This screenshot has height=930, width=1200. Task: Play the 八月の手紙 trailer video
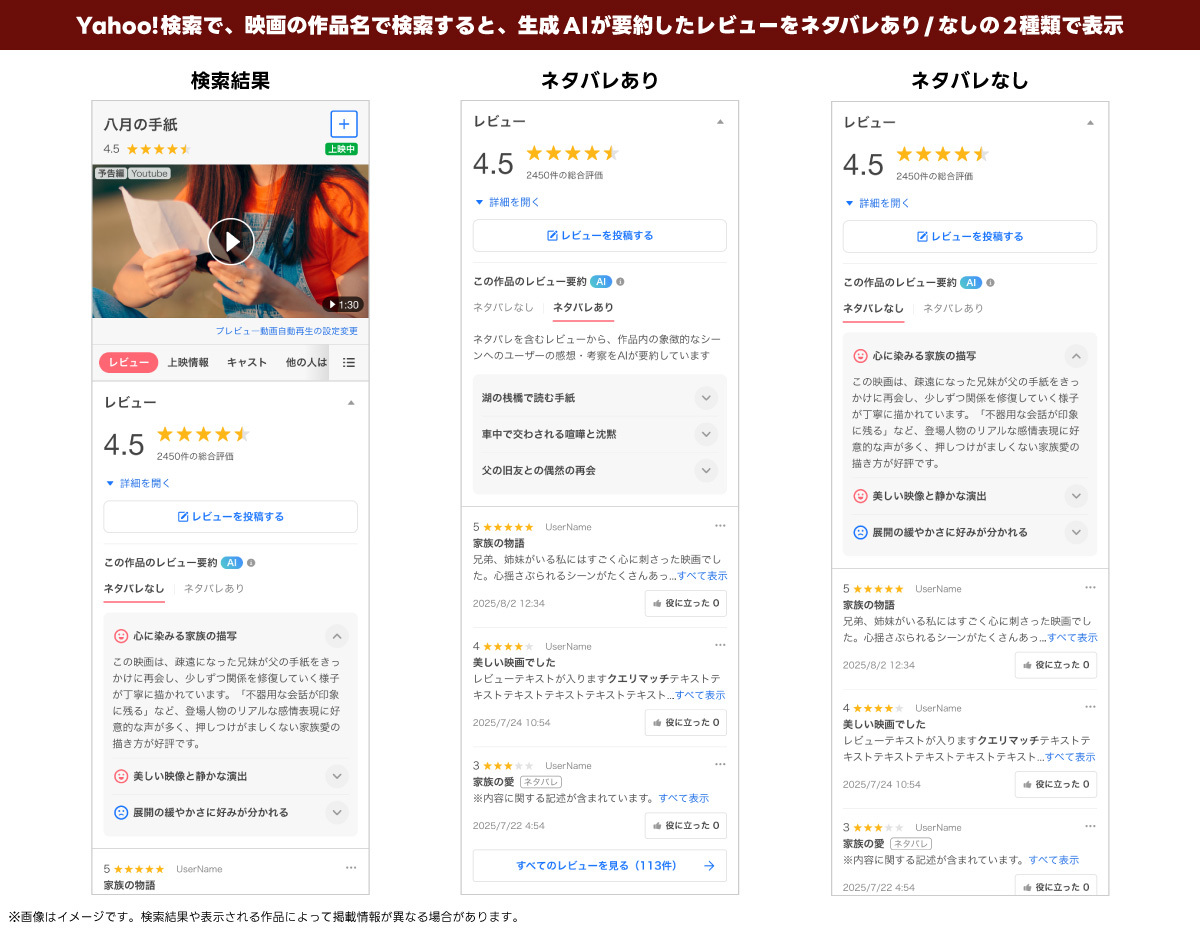[x=231, y=241]
